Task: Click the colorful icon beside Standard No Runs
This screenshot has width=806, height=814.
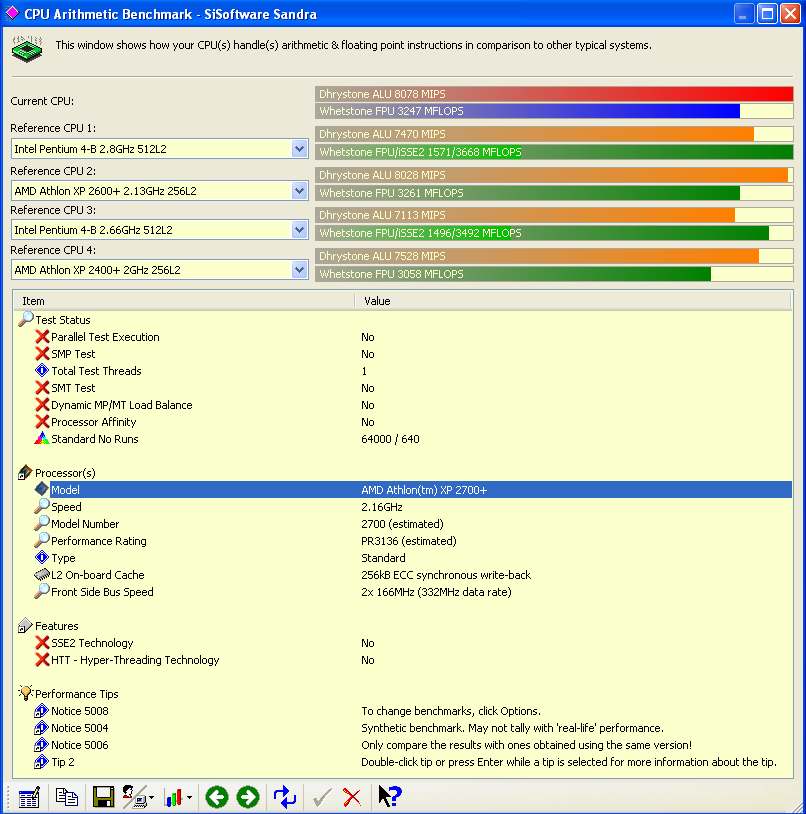Action: click(42, 439)
